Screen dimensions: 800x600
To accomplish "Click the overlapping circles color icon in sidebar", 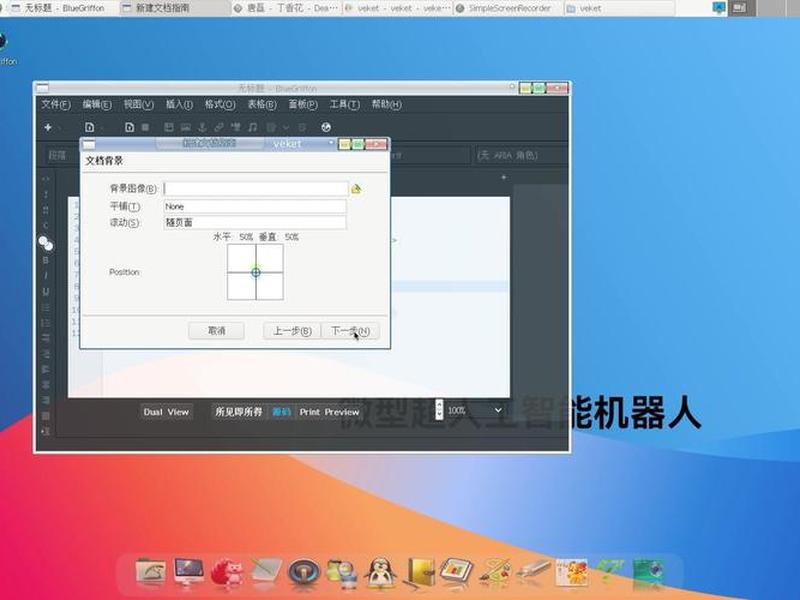I will [46, 244].
